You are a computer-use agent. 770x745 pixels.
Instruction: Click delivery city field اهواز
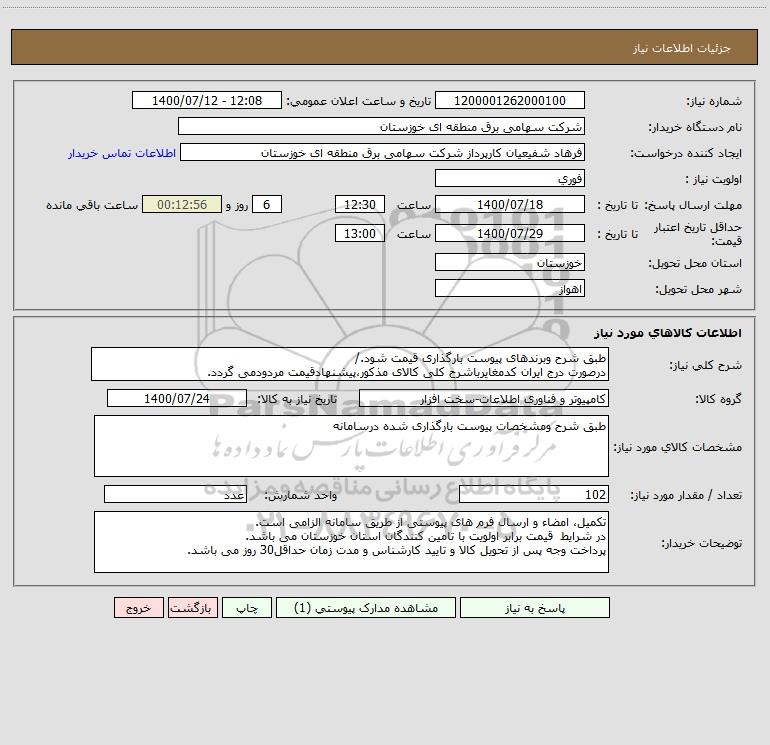(x=510, y=288)
